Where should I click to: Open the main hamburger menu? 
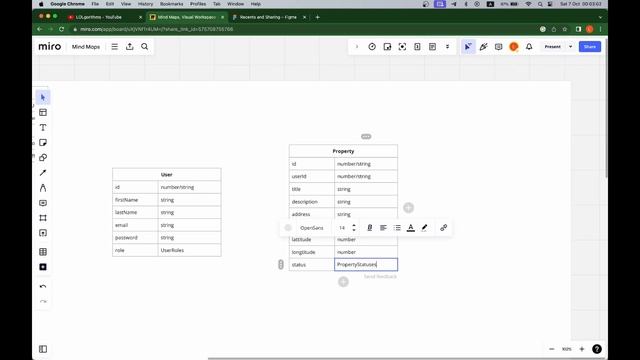pyautogui.click(x=115, y=47)
